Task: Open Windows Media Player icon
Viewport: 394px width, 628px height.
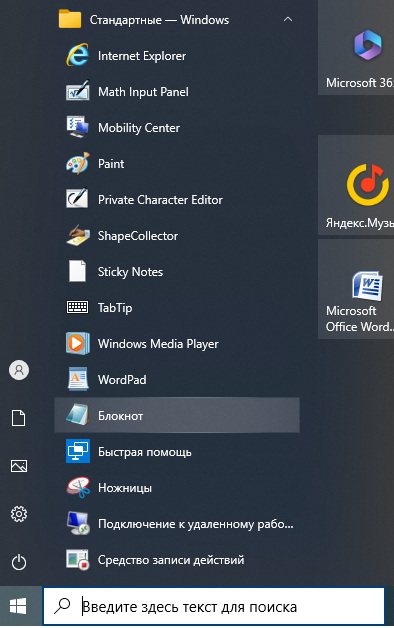Action: [x=77, y=344]
